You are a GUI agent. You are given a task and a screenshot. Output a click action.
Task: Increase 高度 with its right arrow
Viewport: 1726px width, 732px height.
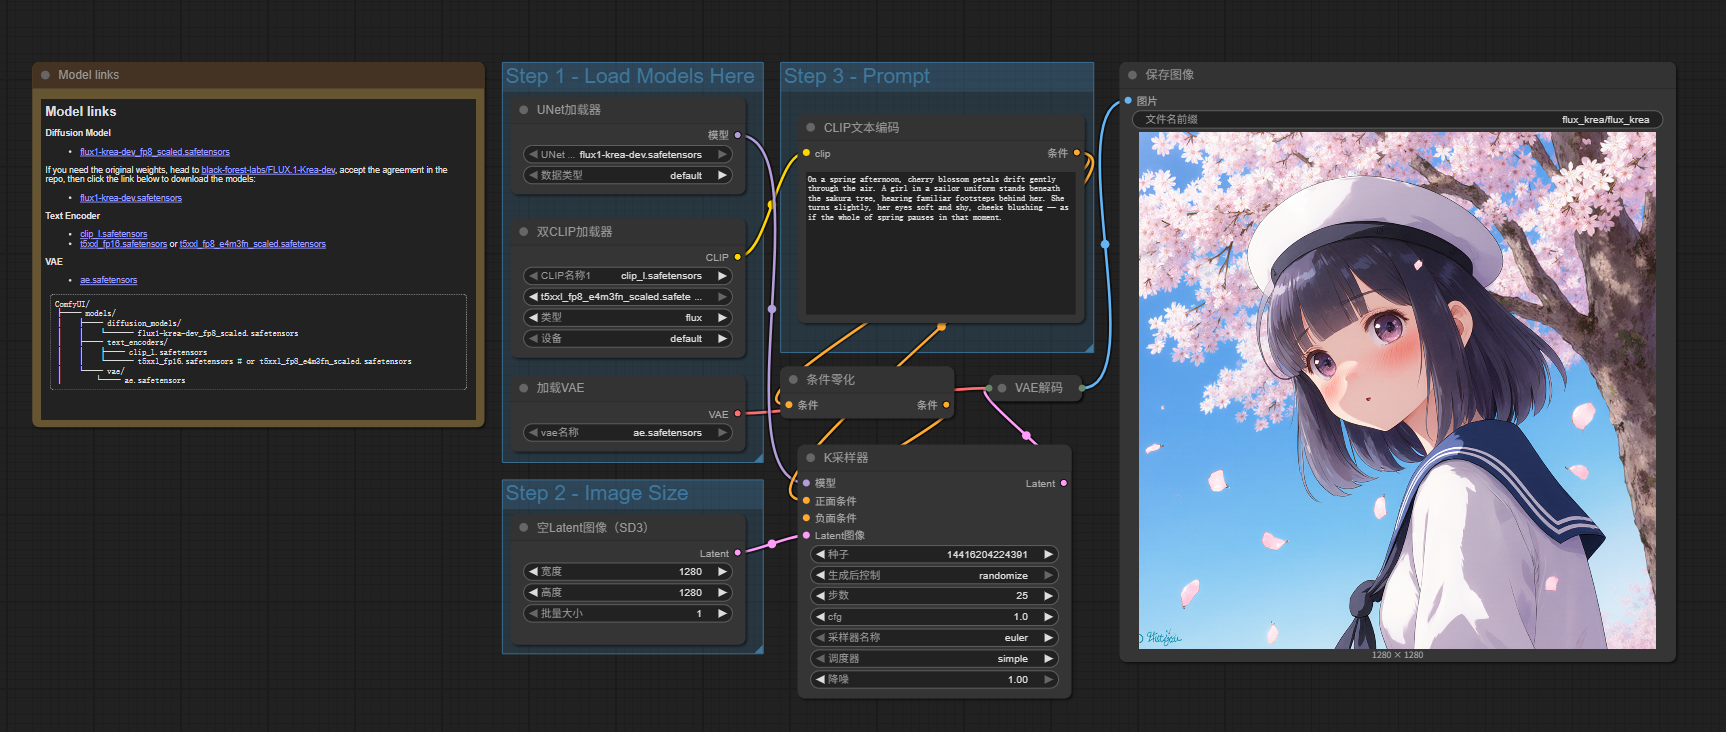coord(722,593)
